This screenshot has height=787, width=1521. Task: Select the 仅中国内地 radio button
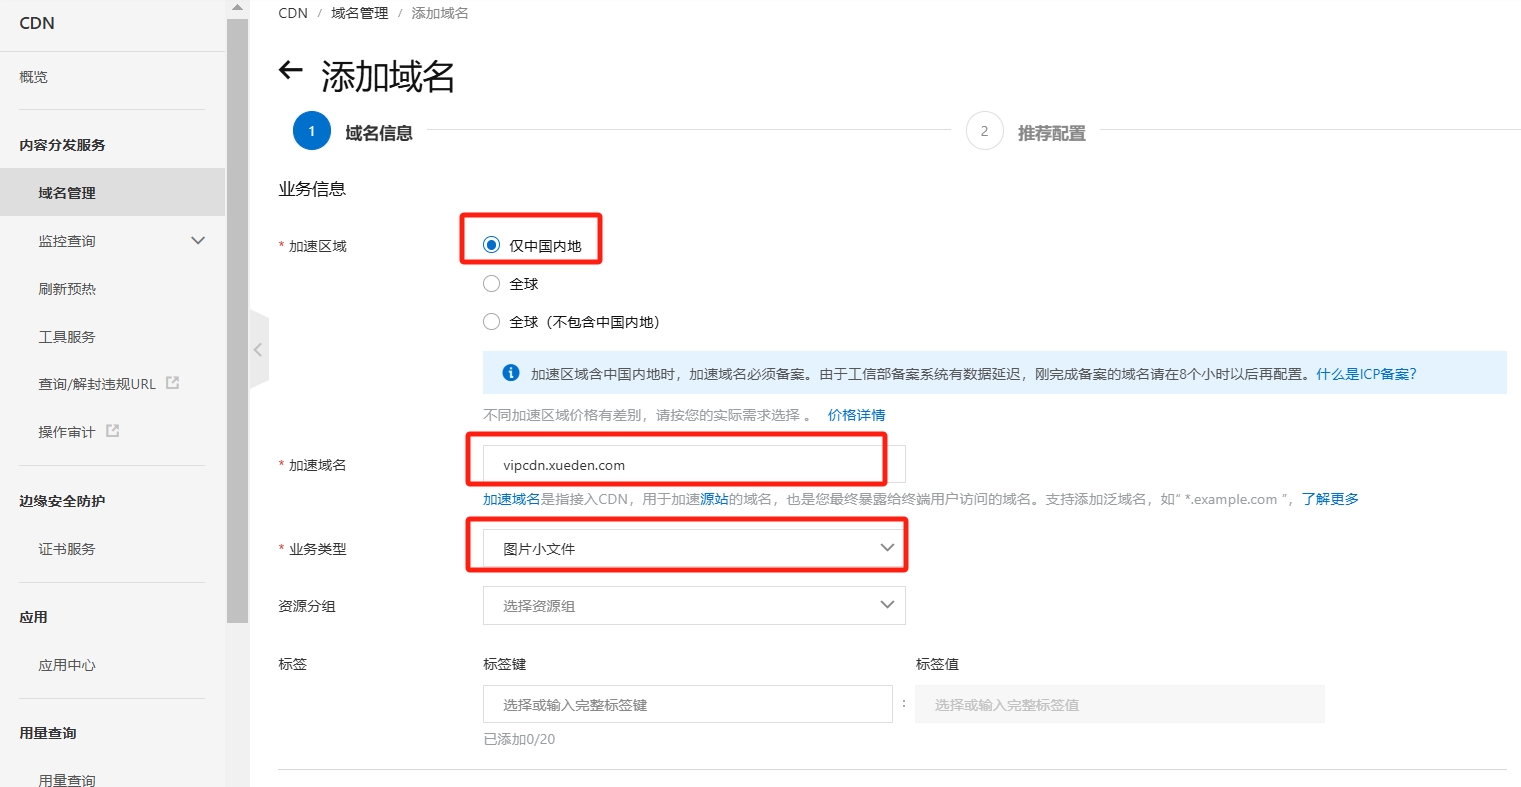click(491, 245)
